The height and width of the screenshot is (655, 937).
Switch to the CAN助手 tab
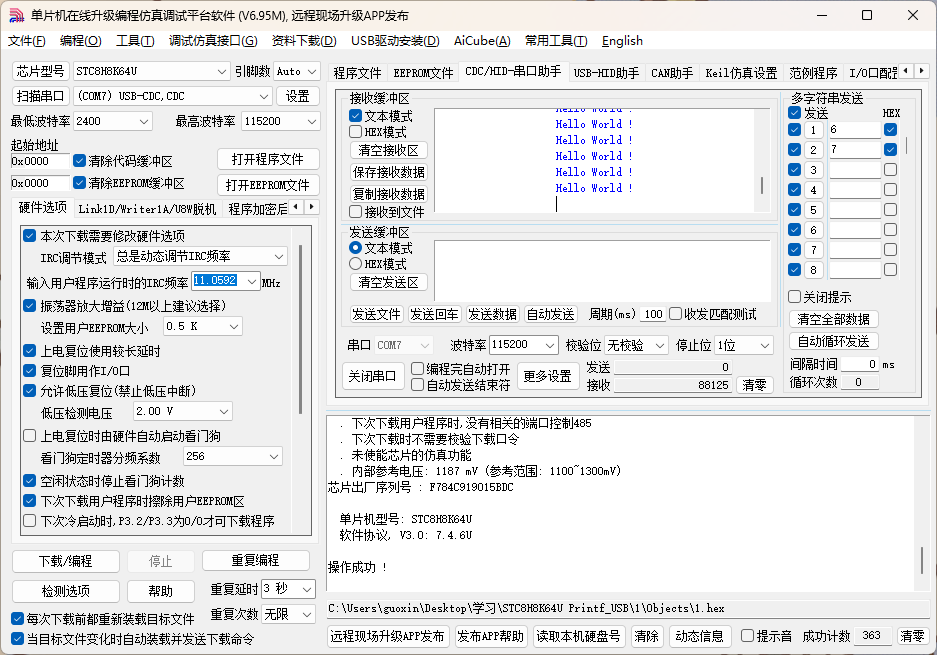[x=672, y=73]
